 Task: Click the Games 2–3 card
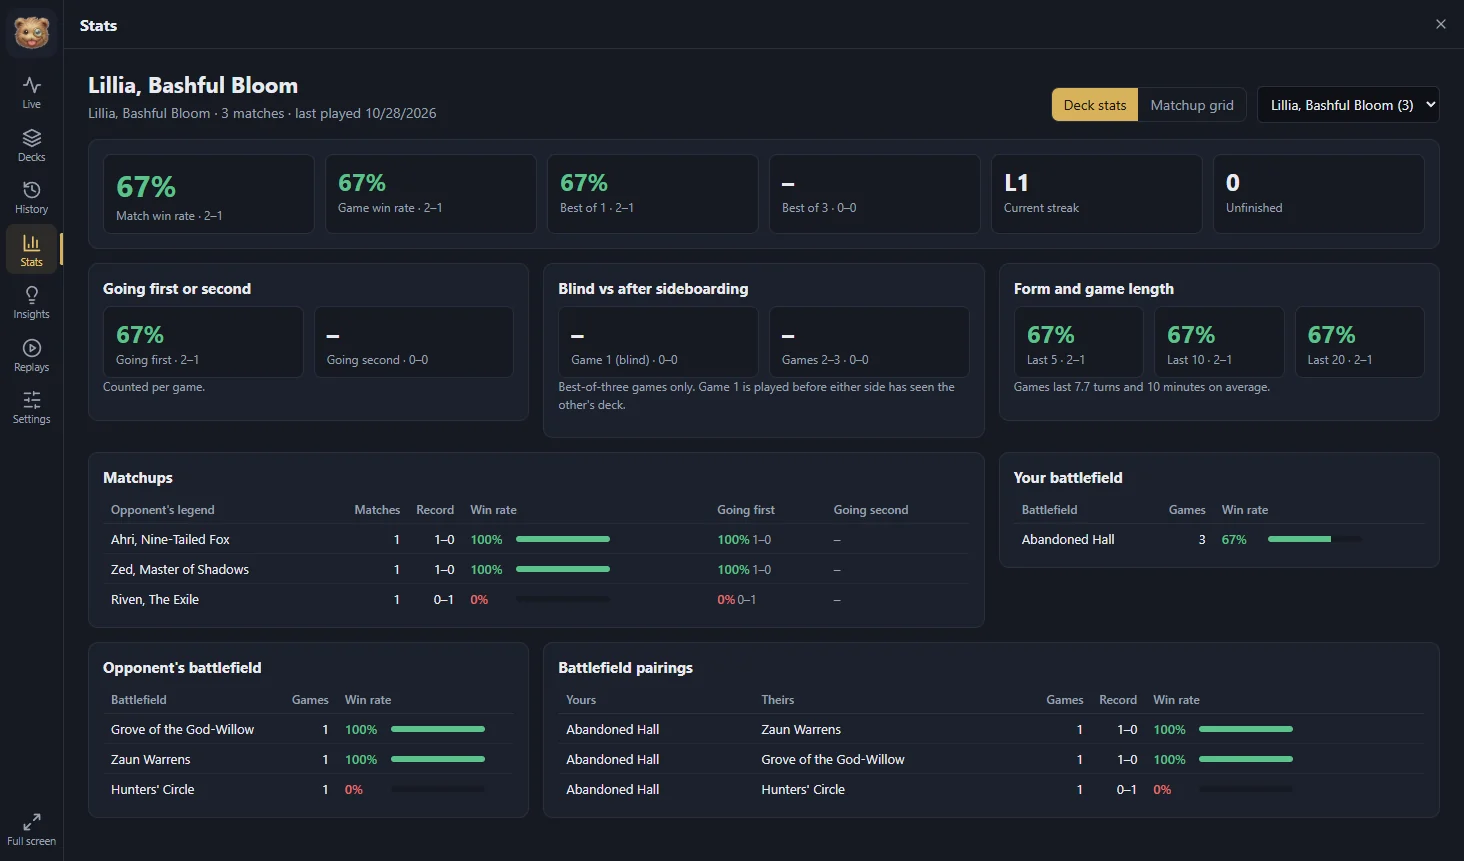coord(869,342)
